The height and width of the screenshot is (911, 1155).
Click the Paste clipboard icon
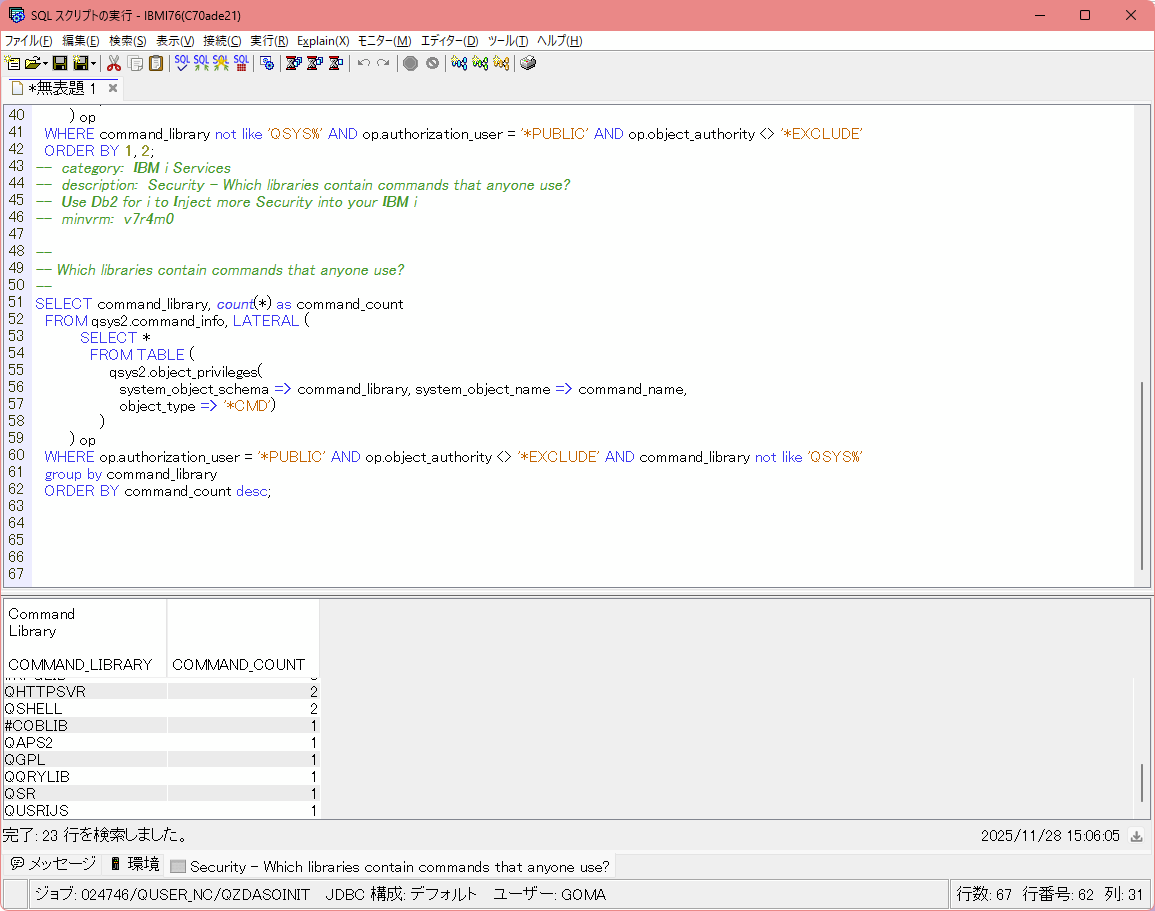coord(156,63)
